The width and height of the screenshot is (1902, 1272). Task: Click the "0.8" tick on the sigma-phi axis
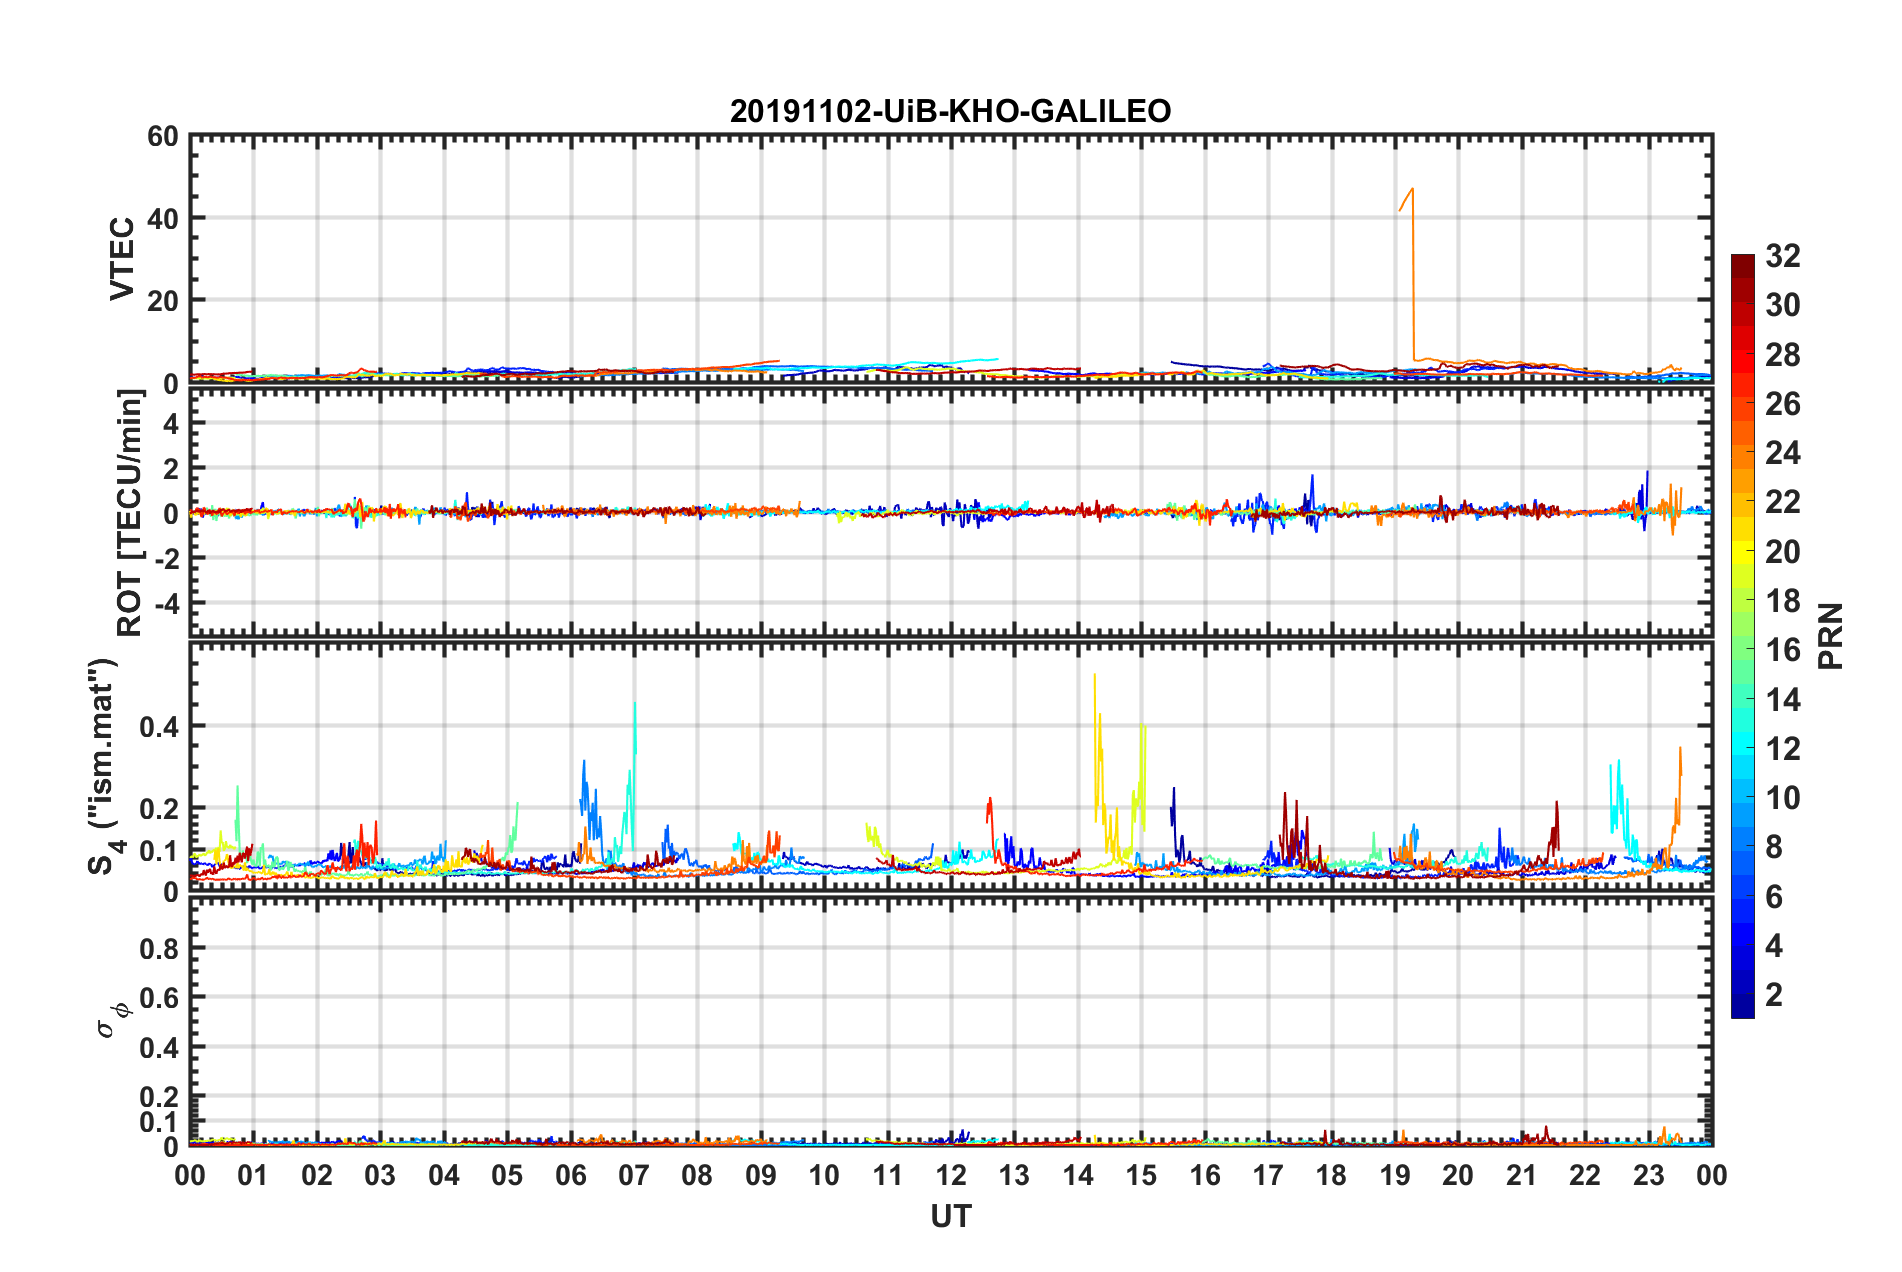159,949
